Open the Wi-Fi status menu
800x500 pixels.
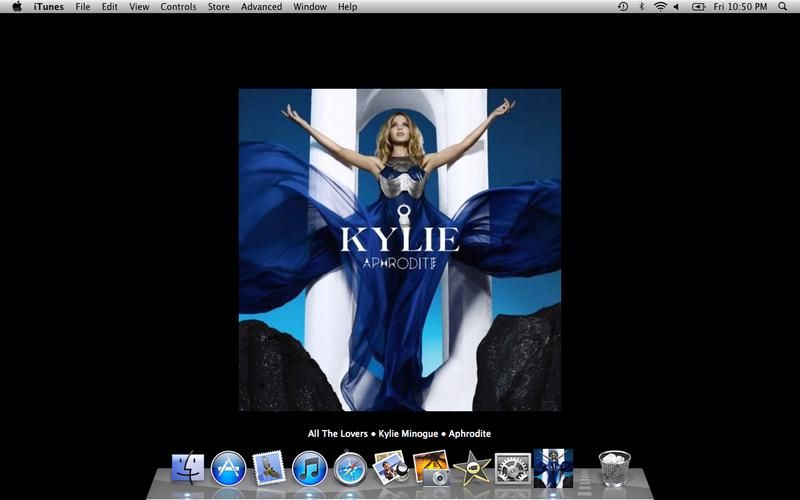coord(661,7)
